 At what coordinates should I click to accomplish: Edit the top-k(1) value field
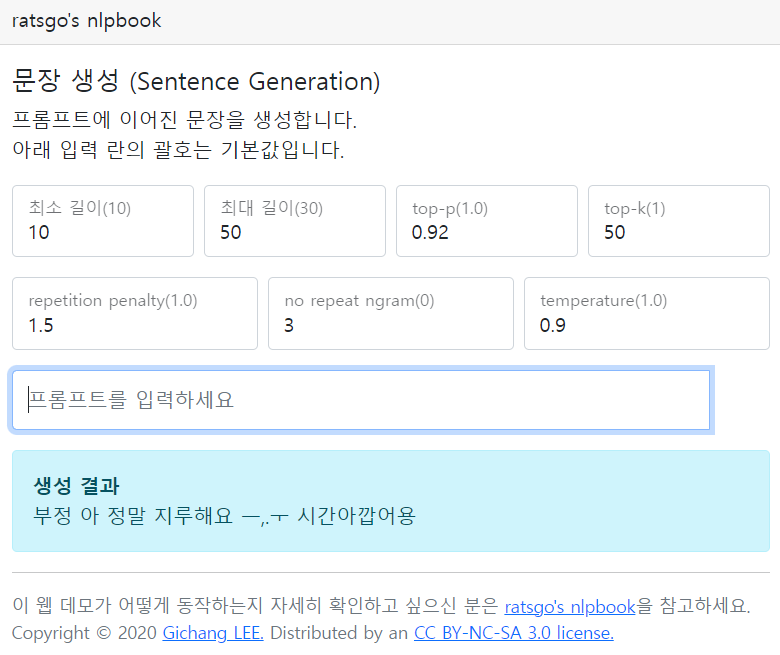[x=679, y=221]
